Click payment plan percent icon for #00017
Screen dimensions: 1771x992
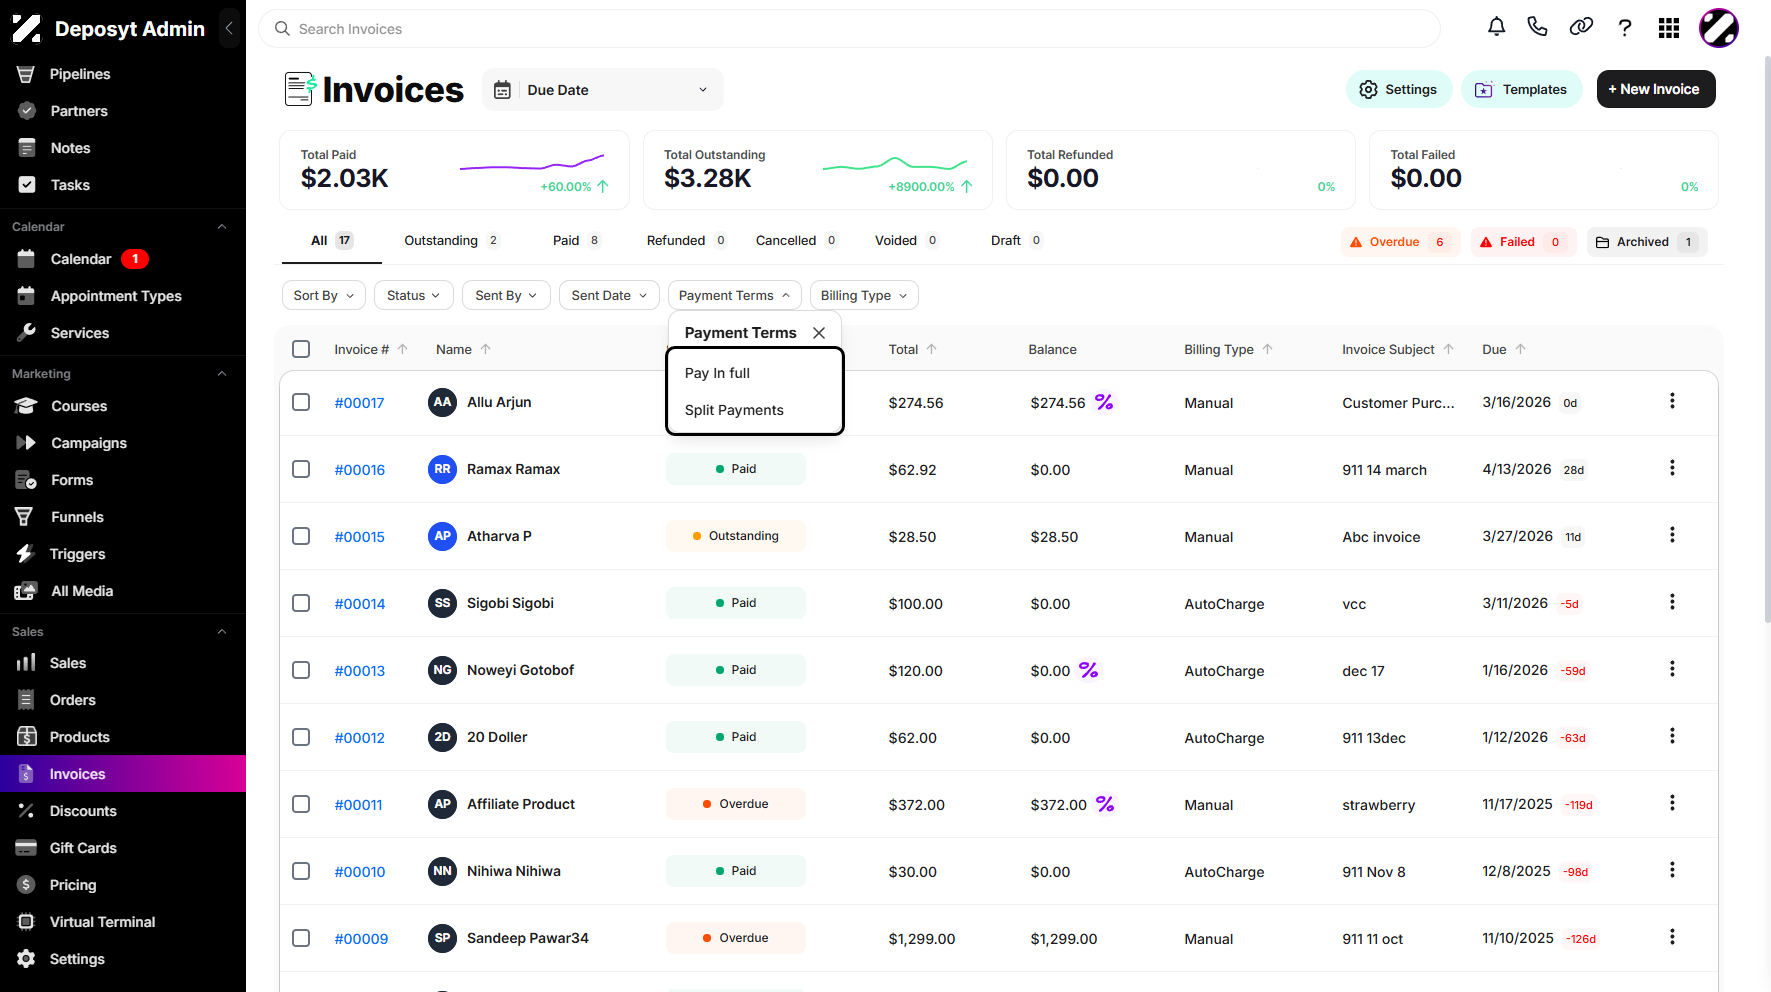[x=1104, y=402]
